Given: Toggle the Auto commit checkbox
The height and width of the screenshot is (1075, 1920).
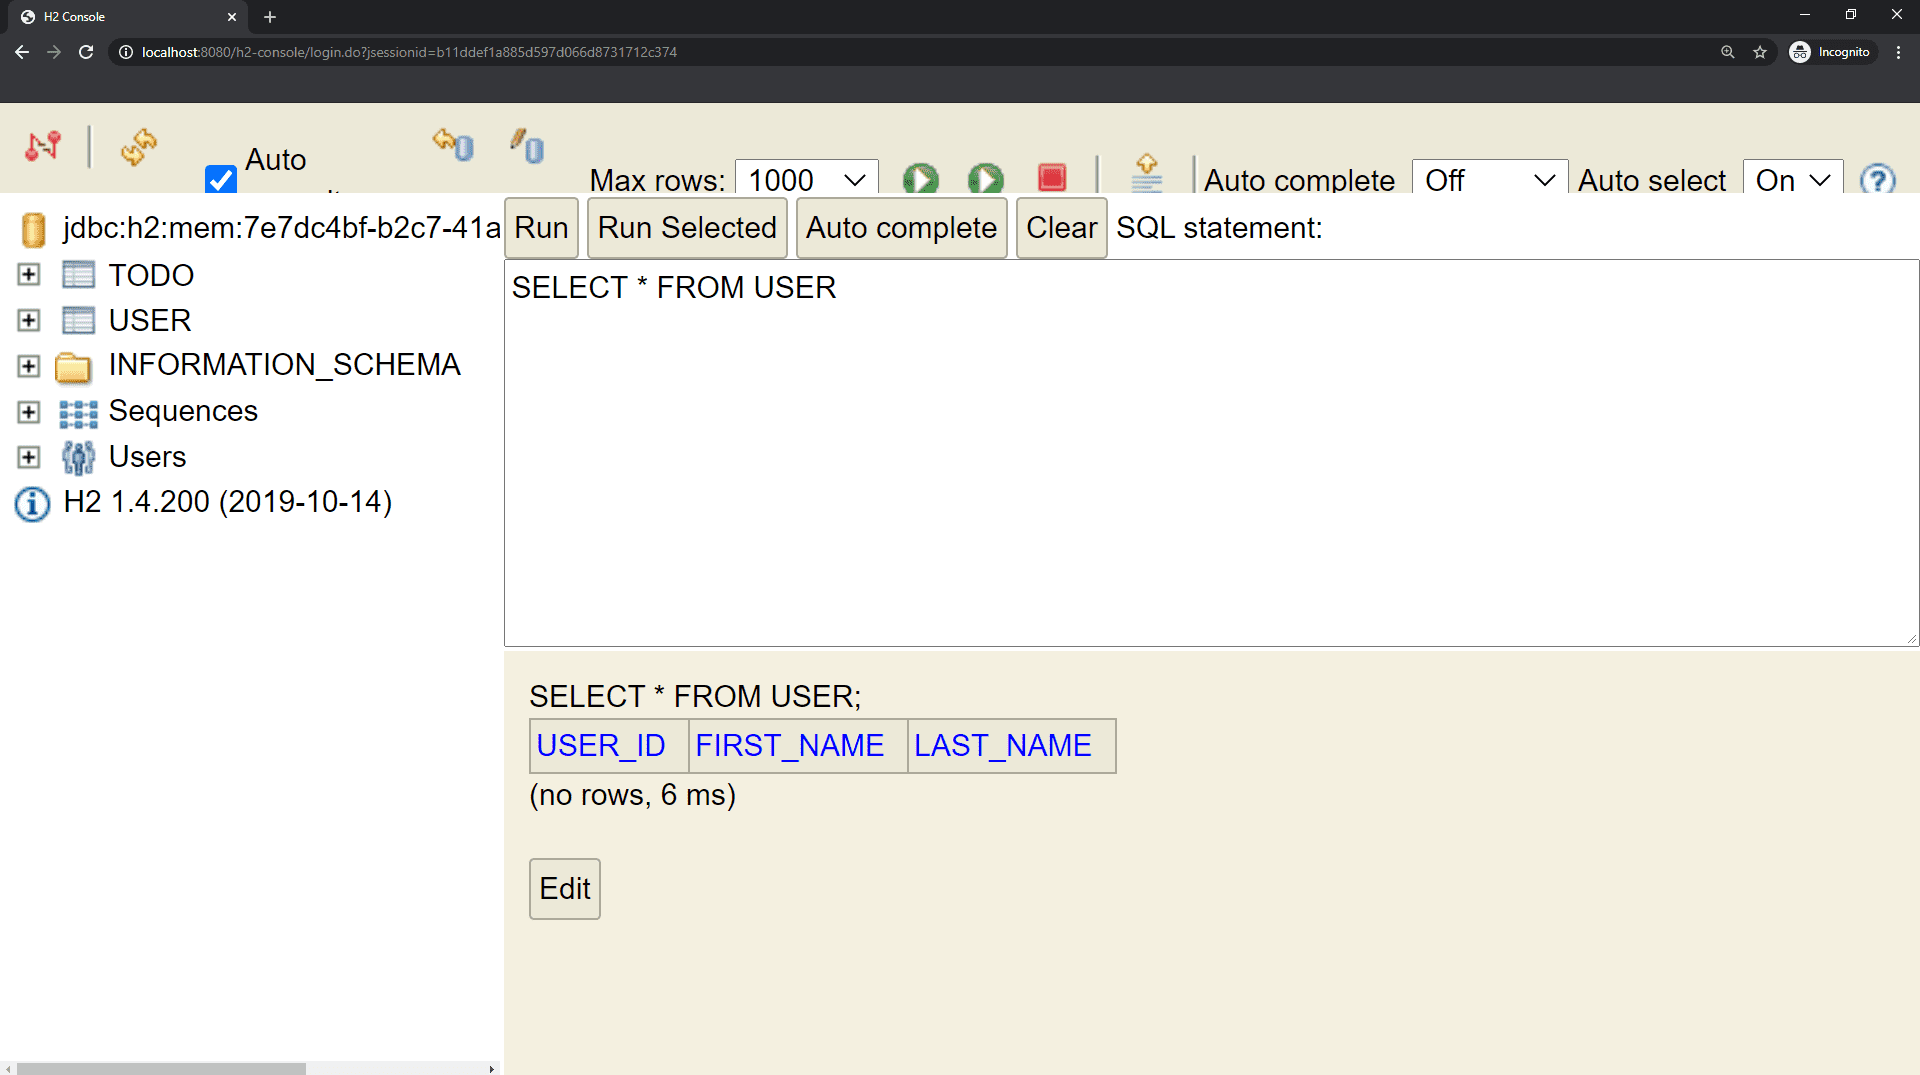Looking at the screenshot, I should [221, 179].
